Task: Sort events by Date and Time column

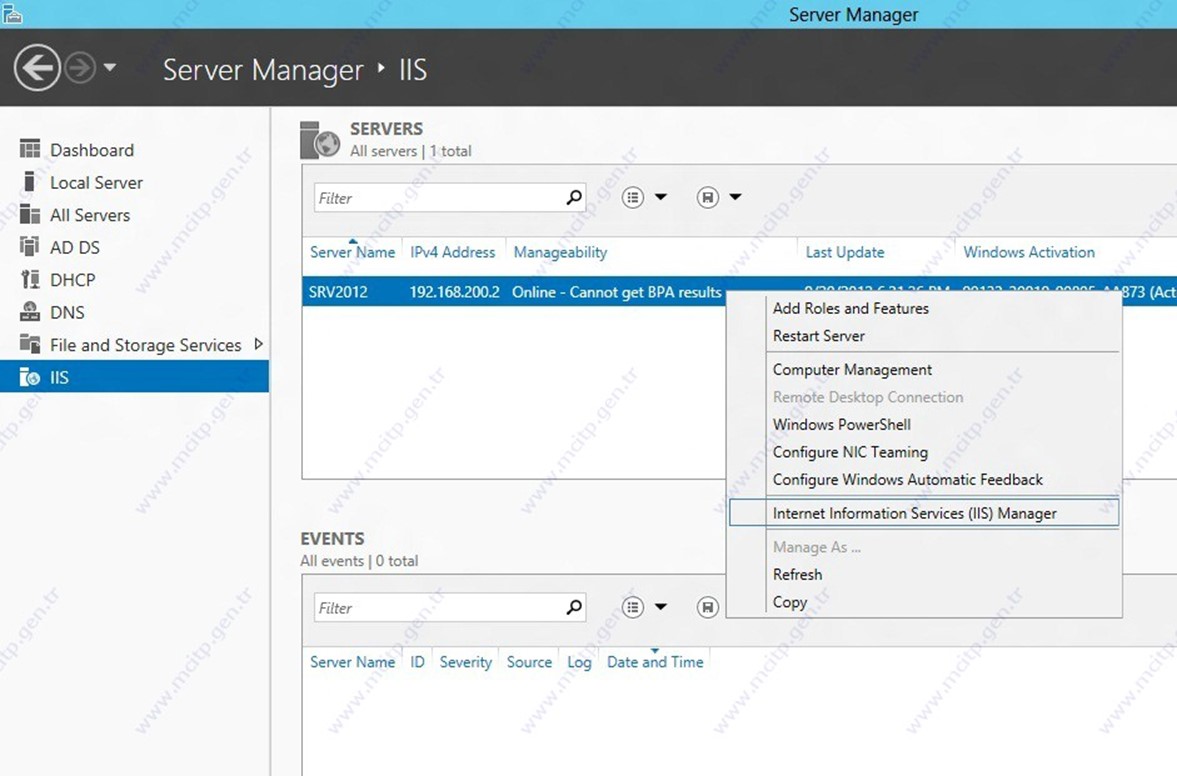Action: [x=655, y=663]
